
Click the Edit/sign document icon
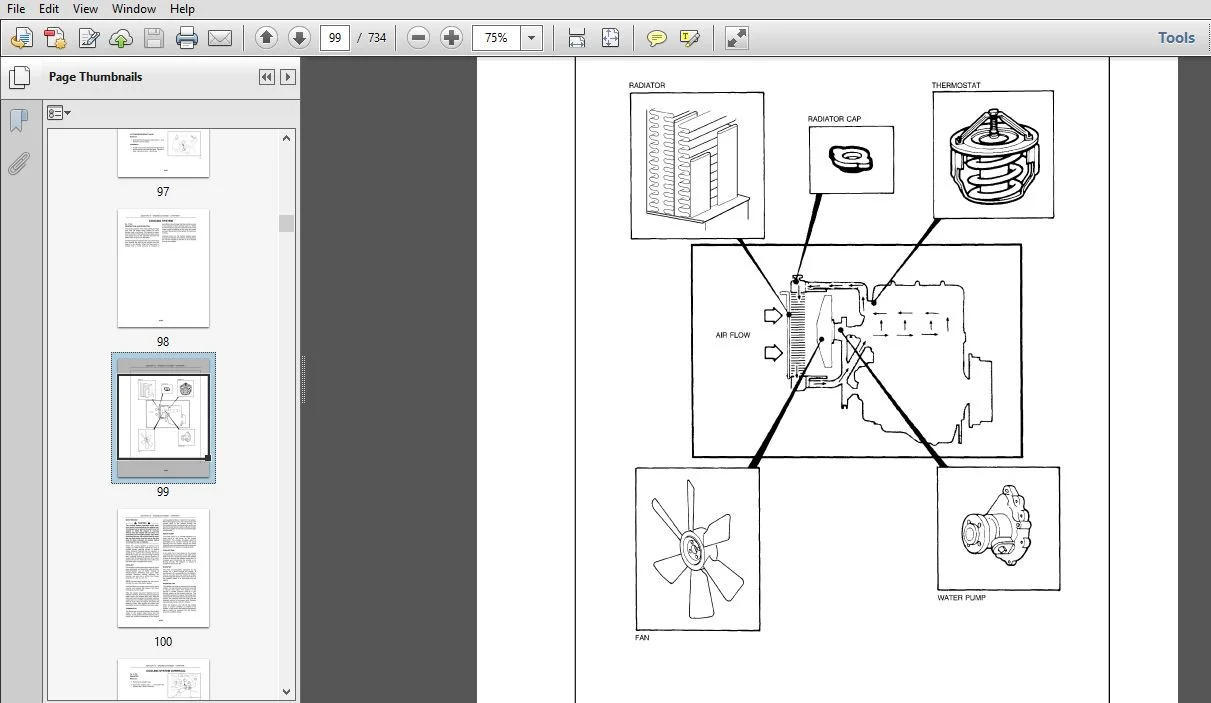click(x=88, y=38)
